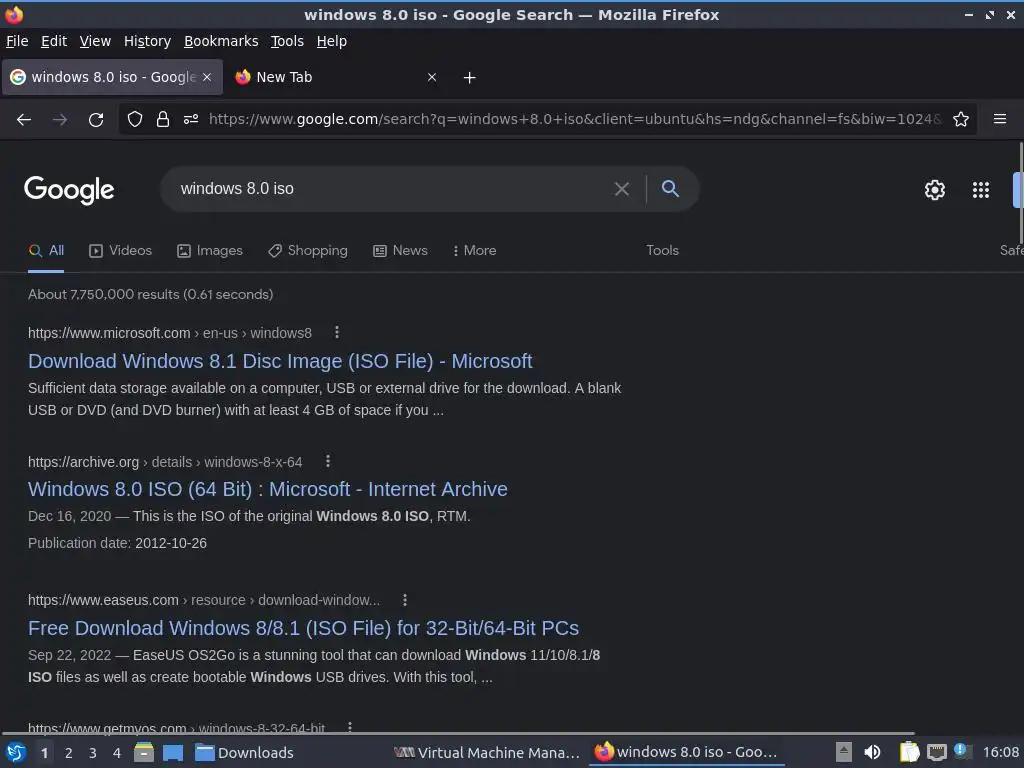The height and width of the screenshot is (768, 1024).
Task: Open the History menu
Action: 148,41
